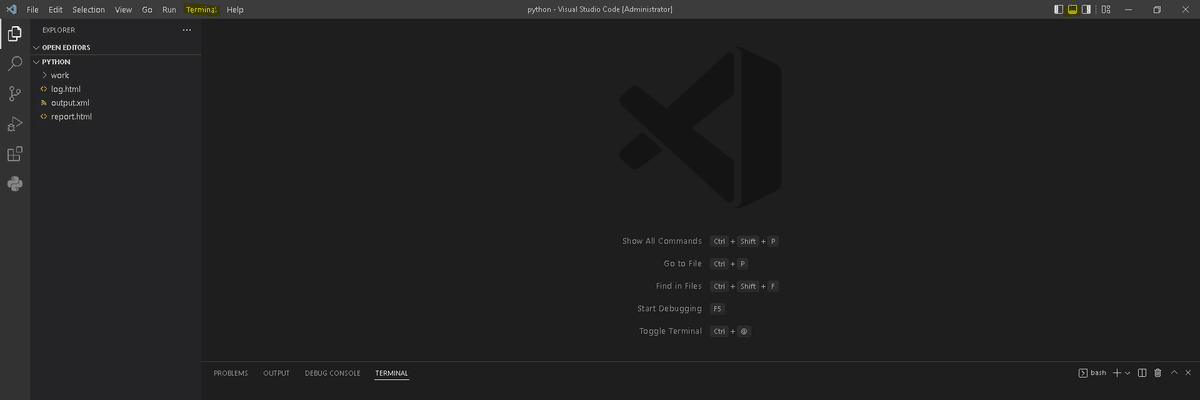Open the Explorer view in activity bar
The width and height of the screenshot is (1200, 400).
click(15, 34)
